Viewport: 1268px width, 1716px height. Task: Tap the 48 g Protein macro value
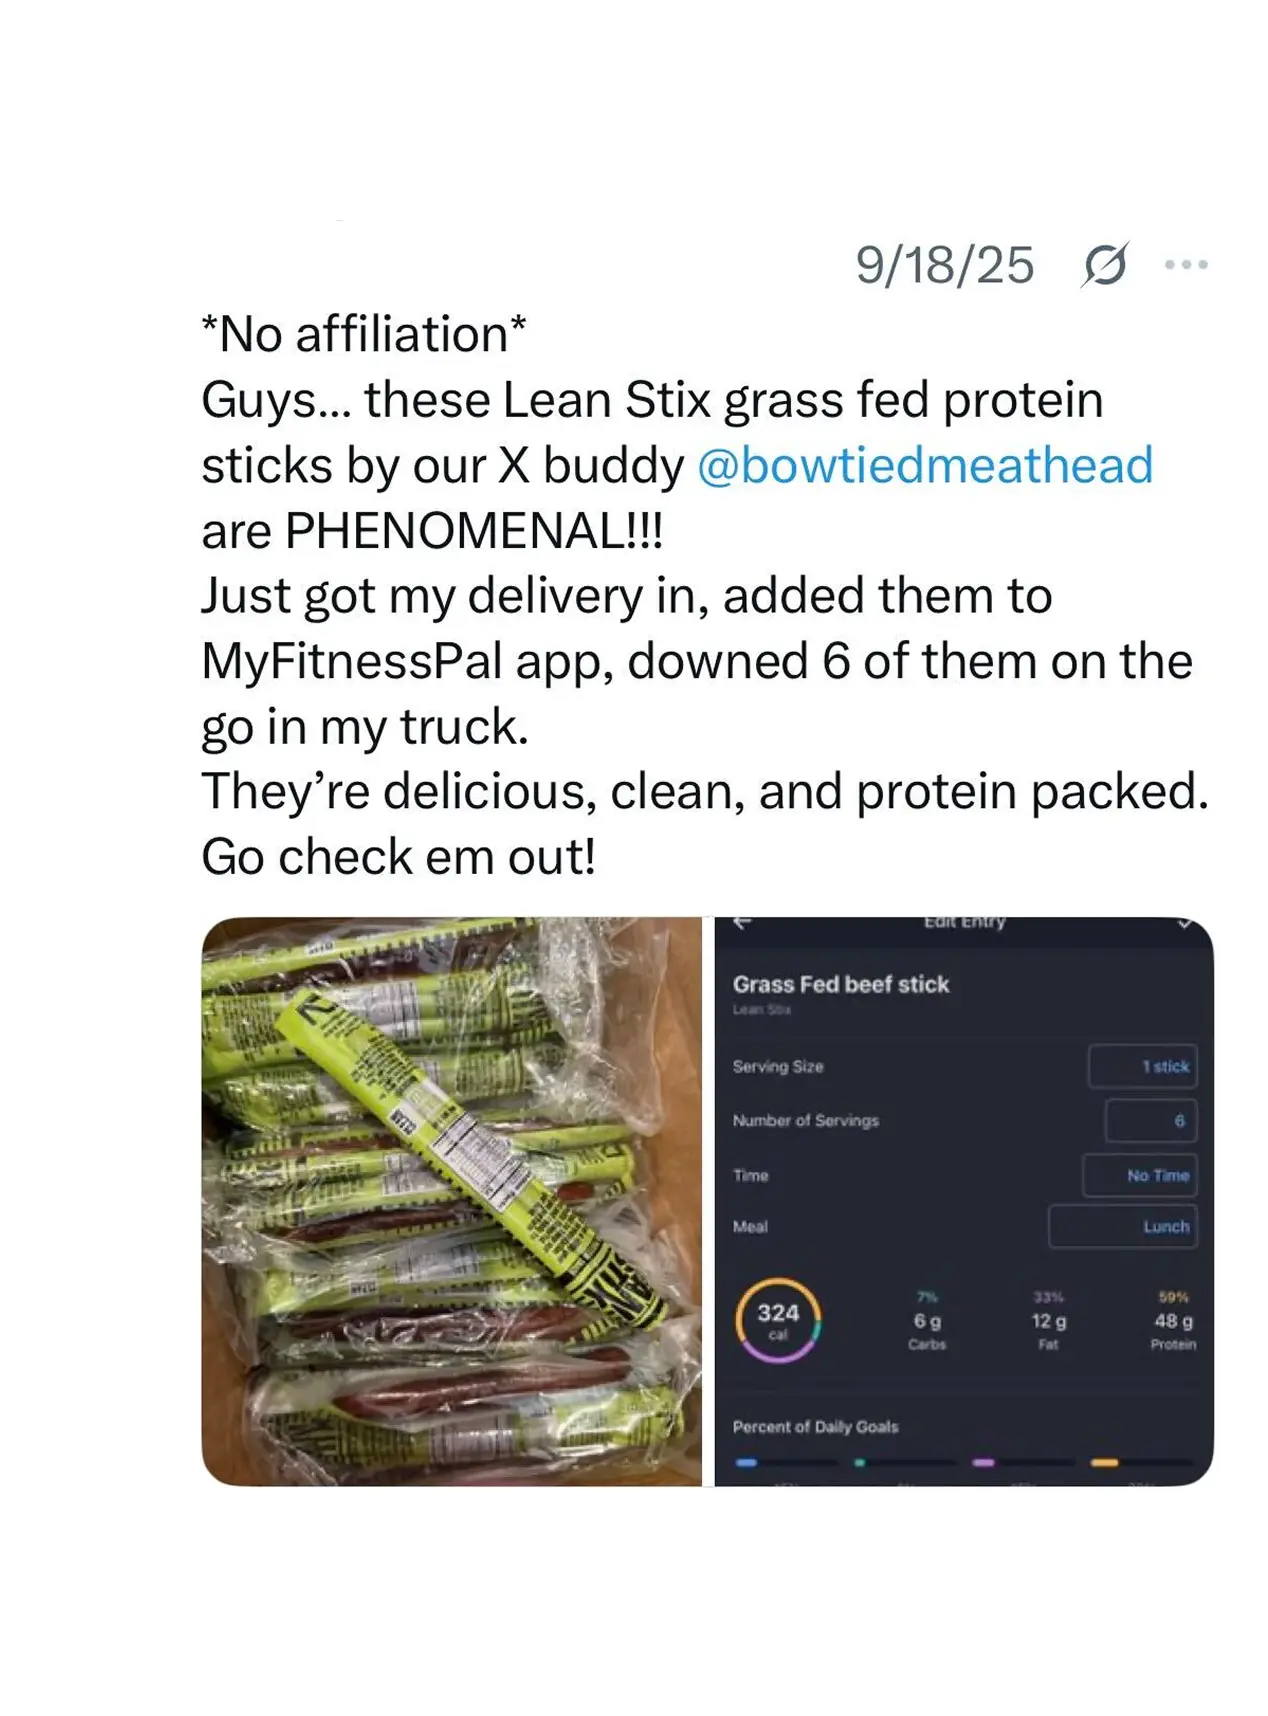coord(1173,1321)
